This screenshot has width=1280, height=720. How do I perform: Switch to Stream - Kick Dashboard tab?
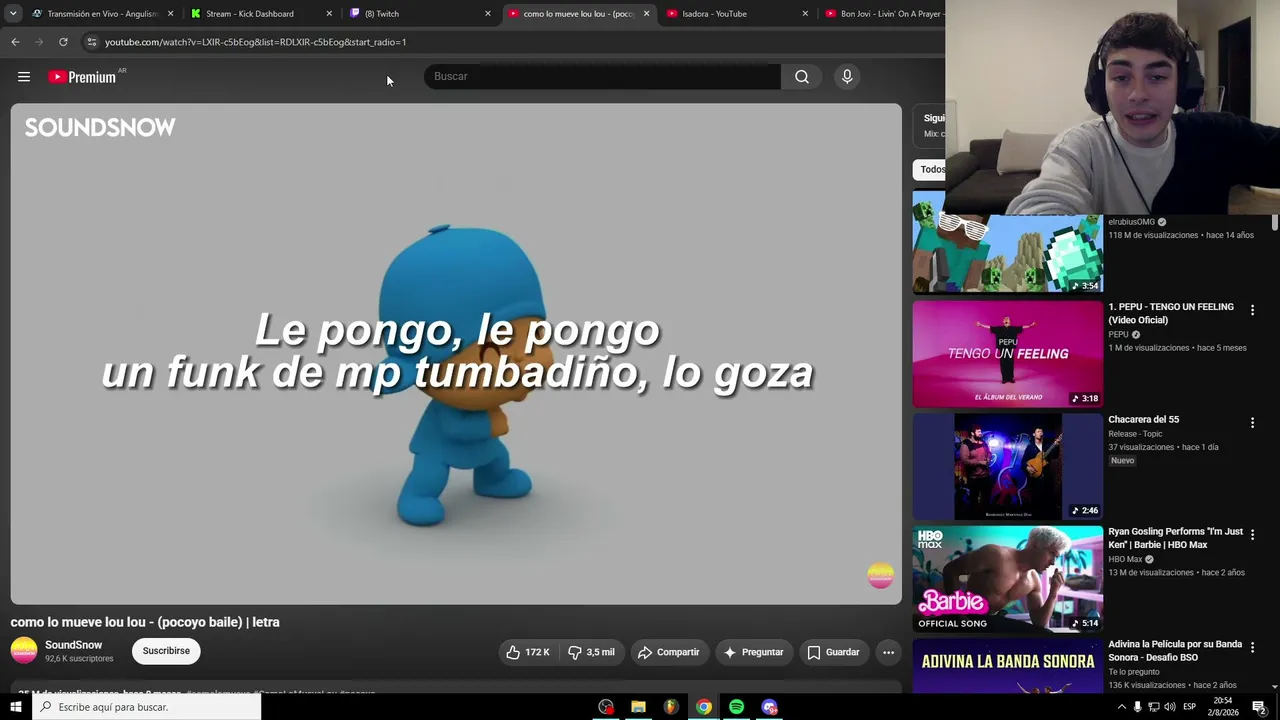tap(260, 14)
